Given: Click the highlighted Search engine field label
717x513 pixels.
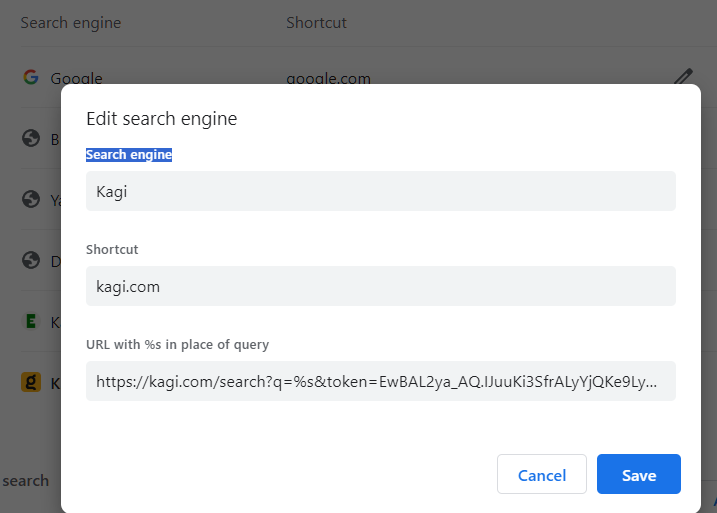Looking at the screenshot, I should 129,155.
